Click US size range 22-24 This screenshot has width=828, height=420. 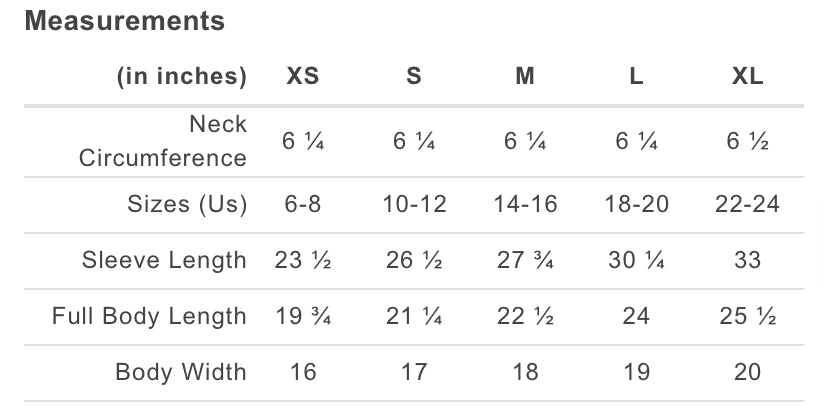(747, 204)
